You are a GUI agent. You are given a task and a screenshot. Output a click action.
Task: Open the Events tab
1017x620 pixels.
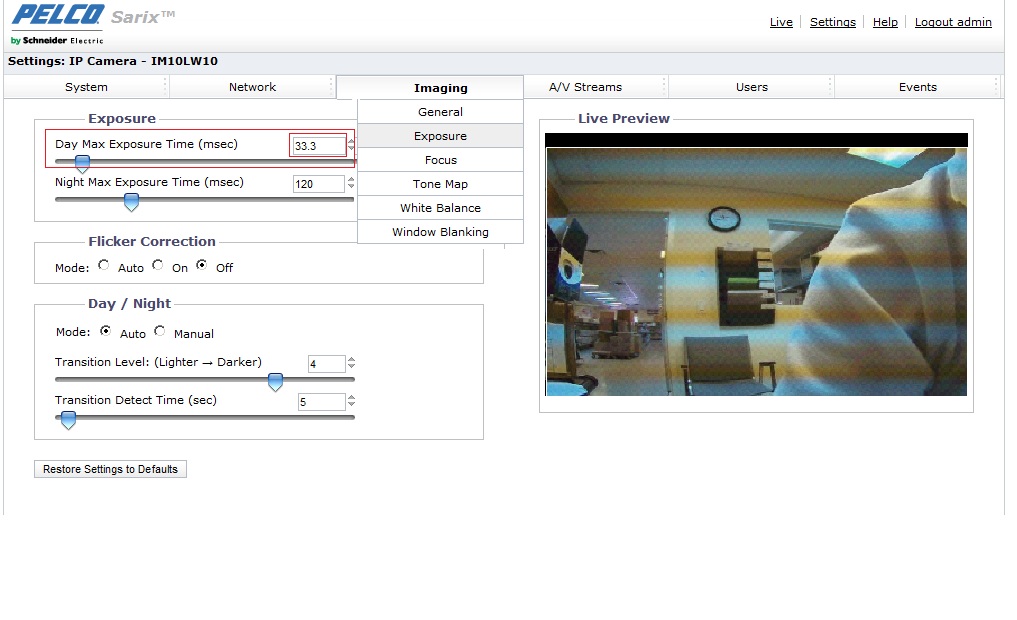(916, 87)
